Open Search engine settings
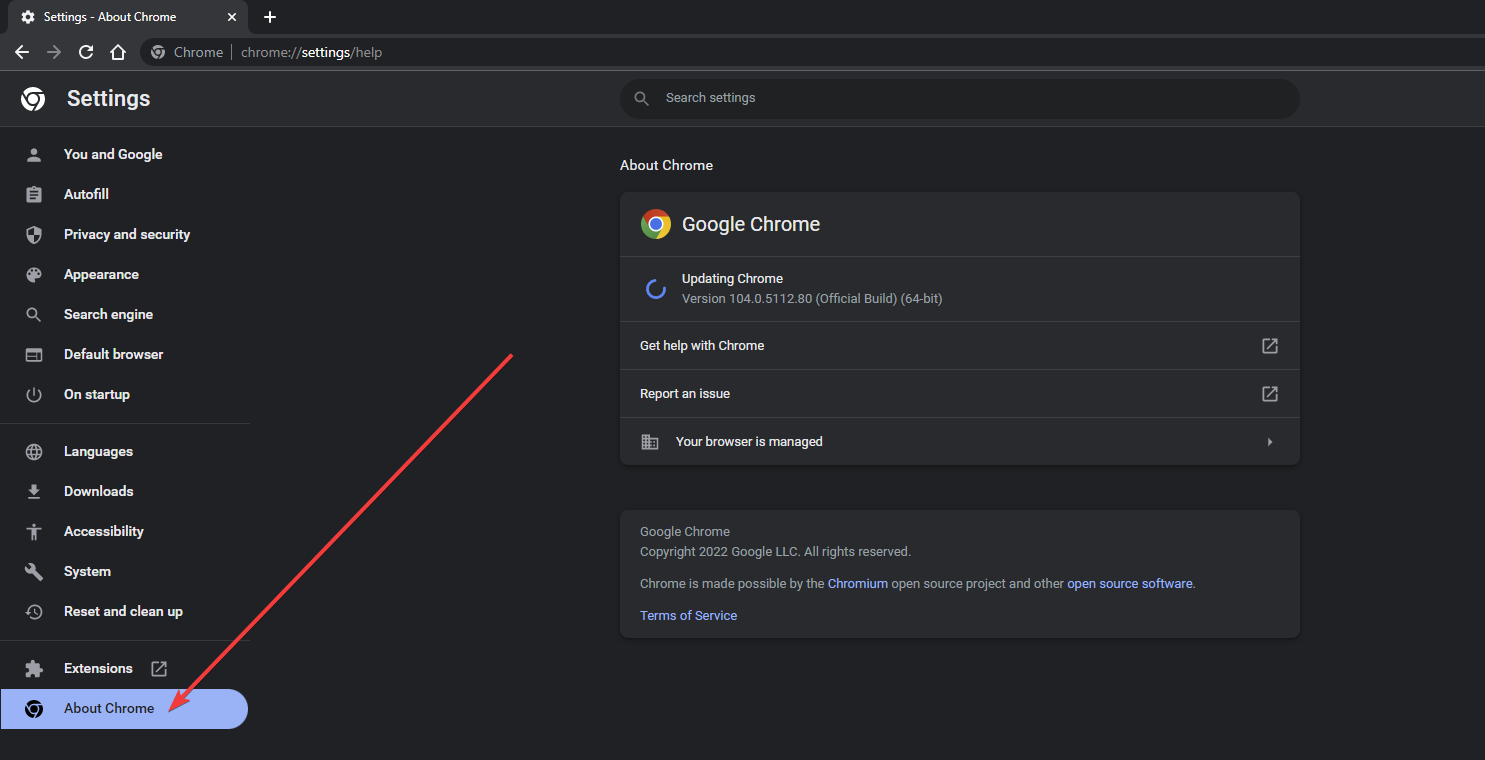Screen dimensions: 1485x760 pyautogui.click(x=108, y=314)
